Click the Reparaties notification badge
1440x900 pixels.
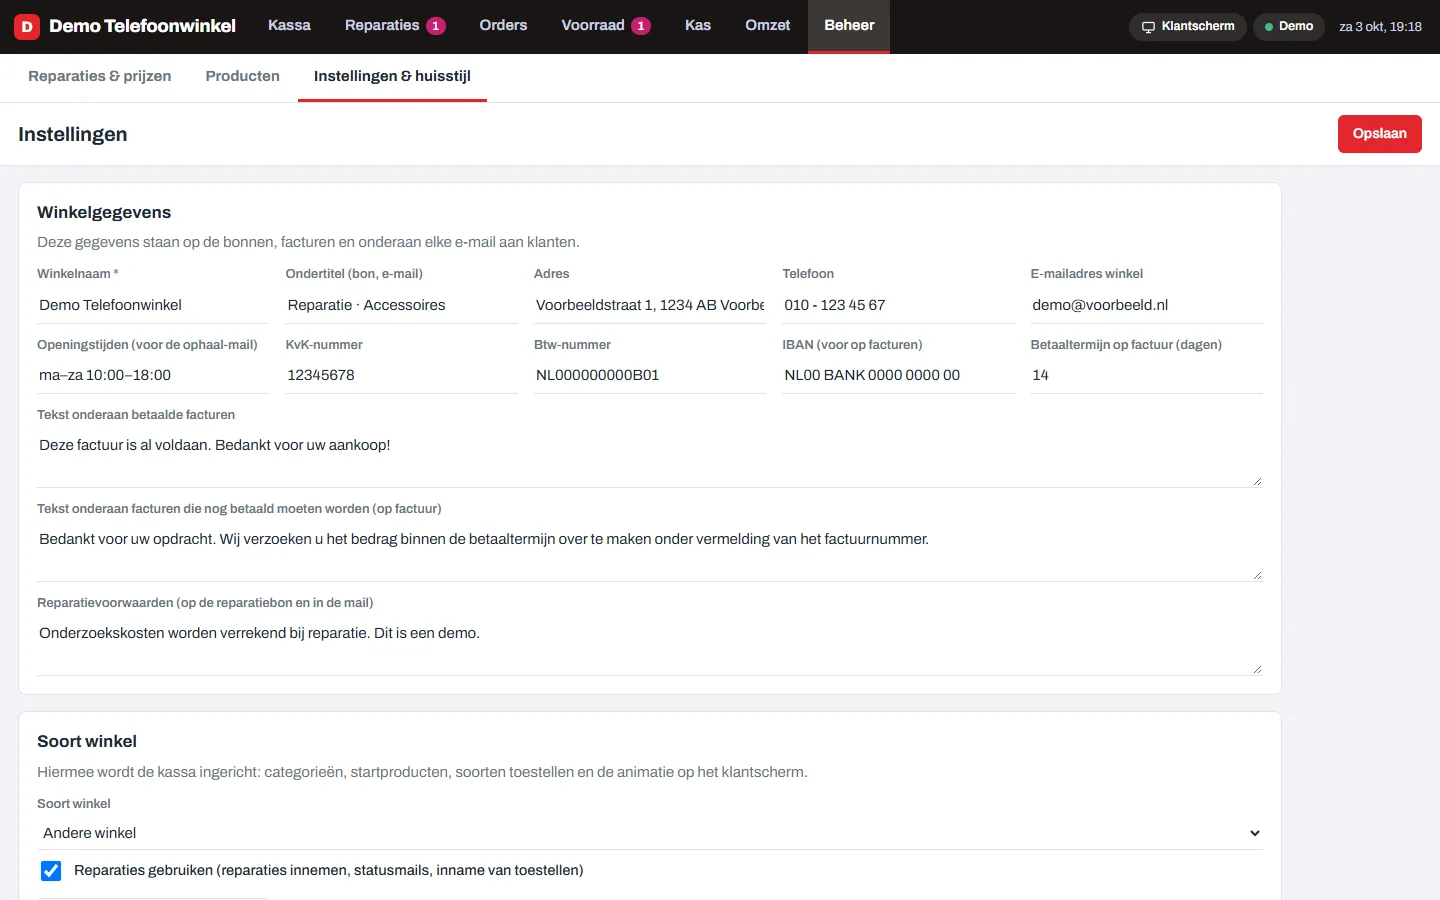(436, 26)
